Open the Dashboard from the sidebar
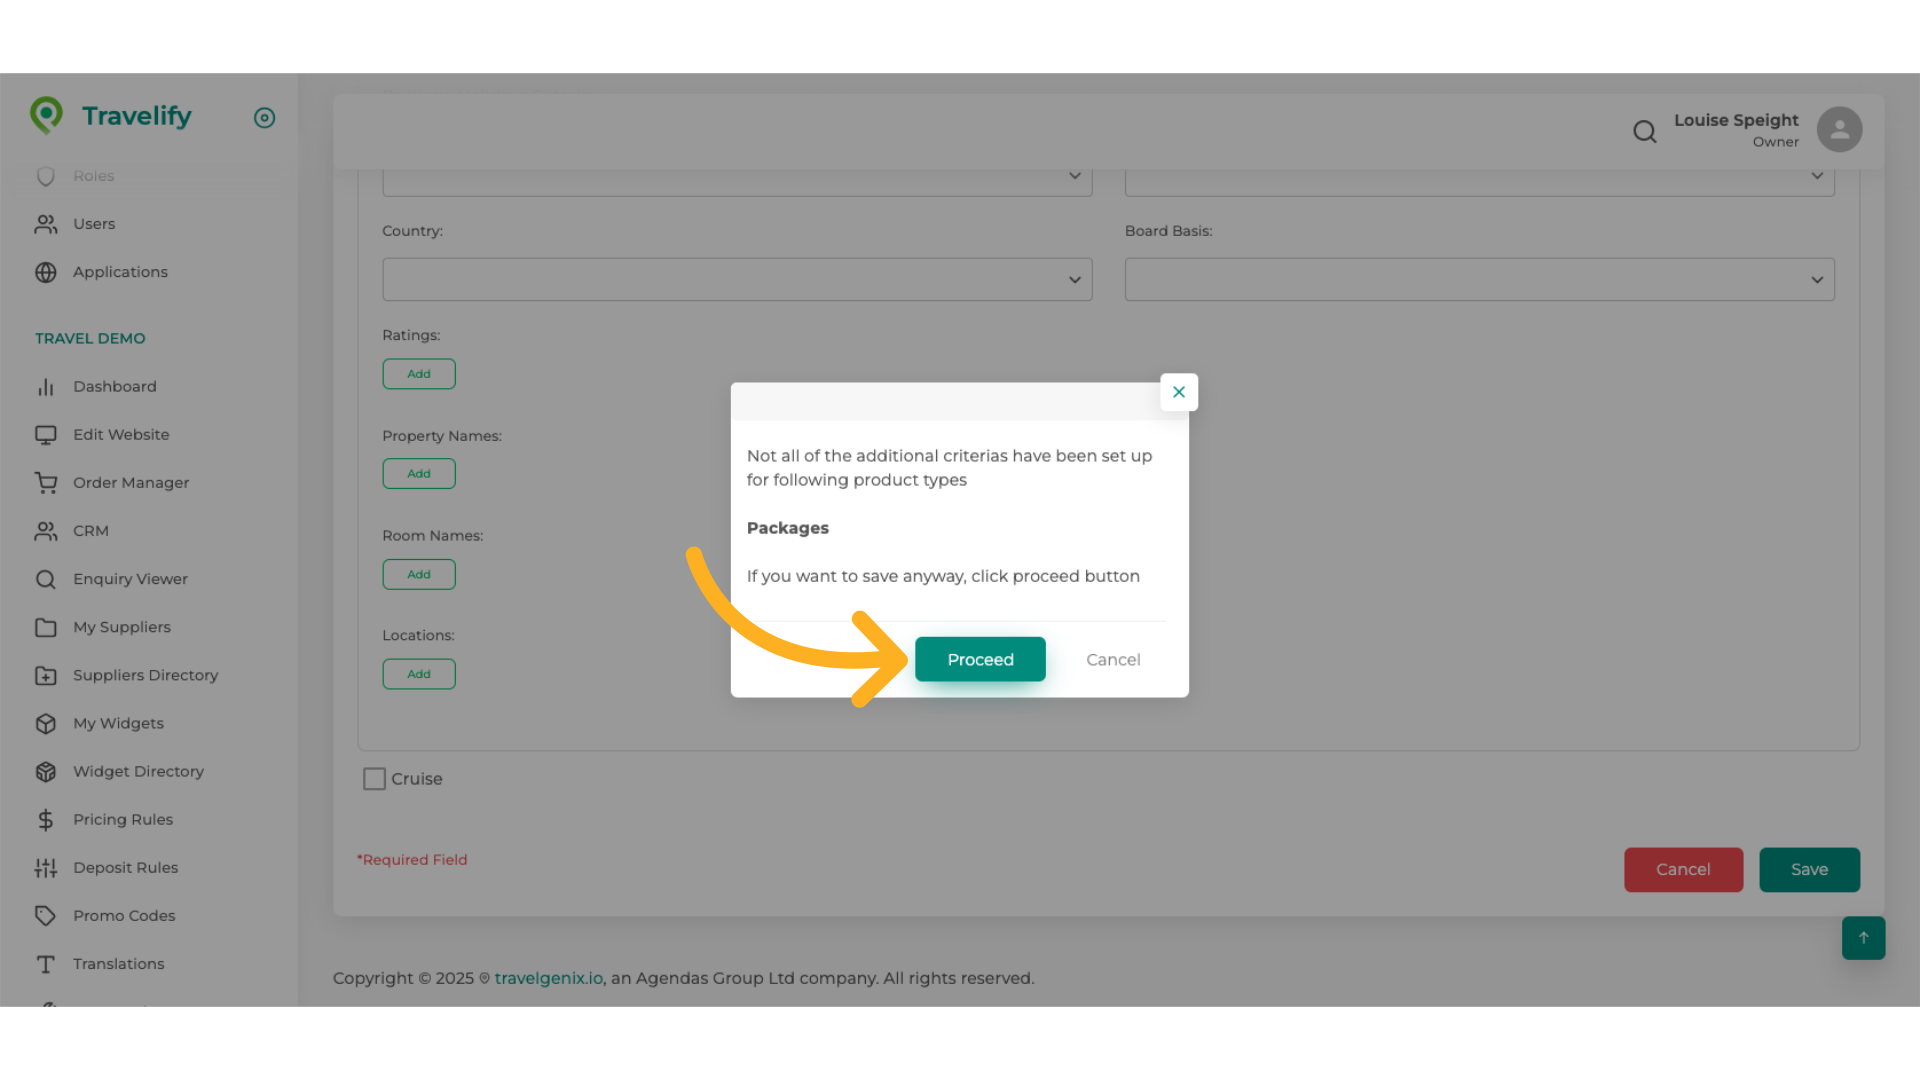1920x1080 pixels. (114, 386)
